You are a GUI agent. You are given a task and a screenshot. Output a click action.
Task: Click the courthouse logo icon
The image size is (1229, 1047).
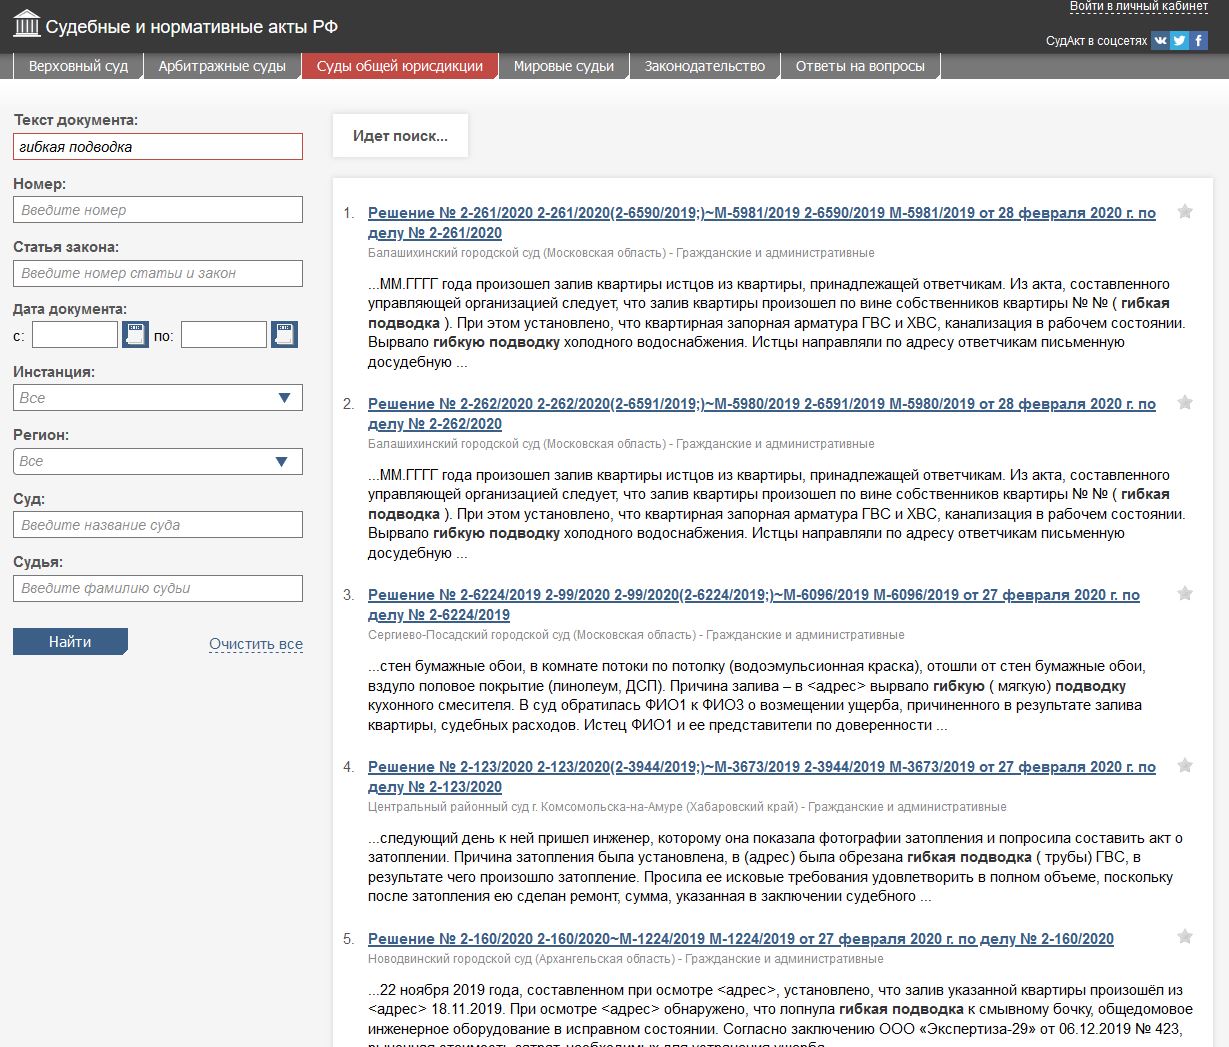pyautogui.click(x=27, y=24)
